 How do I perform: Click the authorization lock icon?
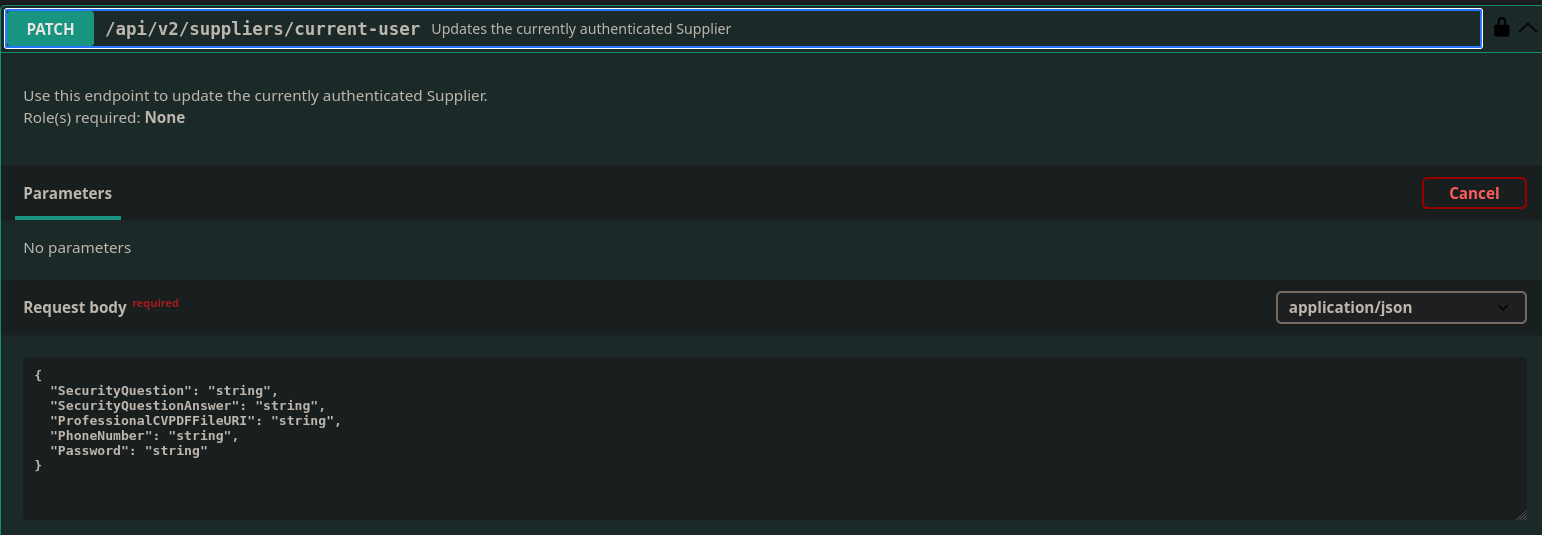coord(1501,28)
